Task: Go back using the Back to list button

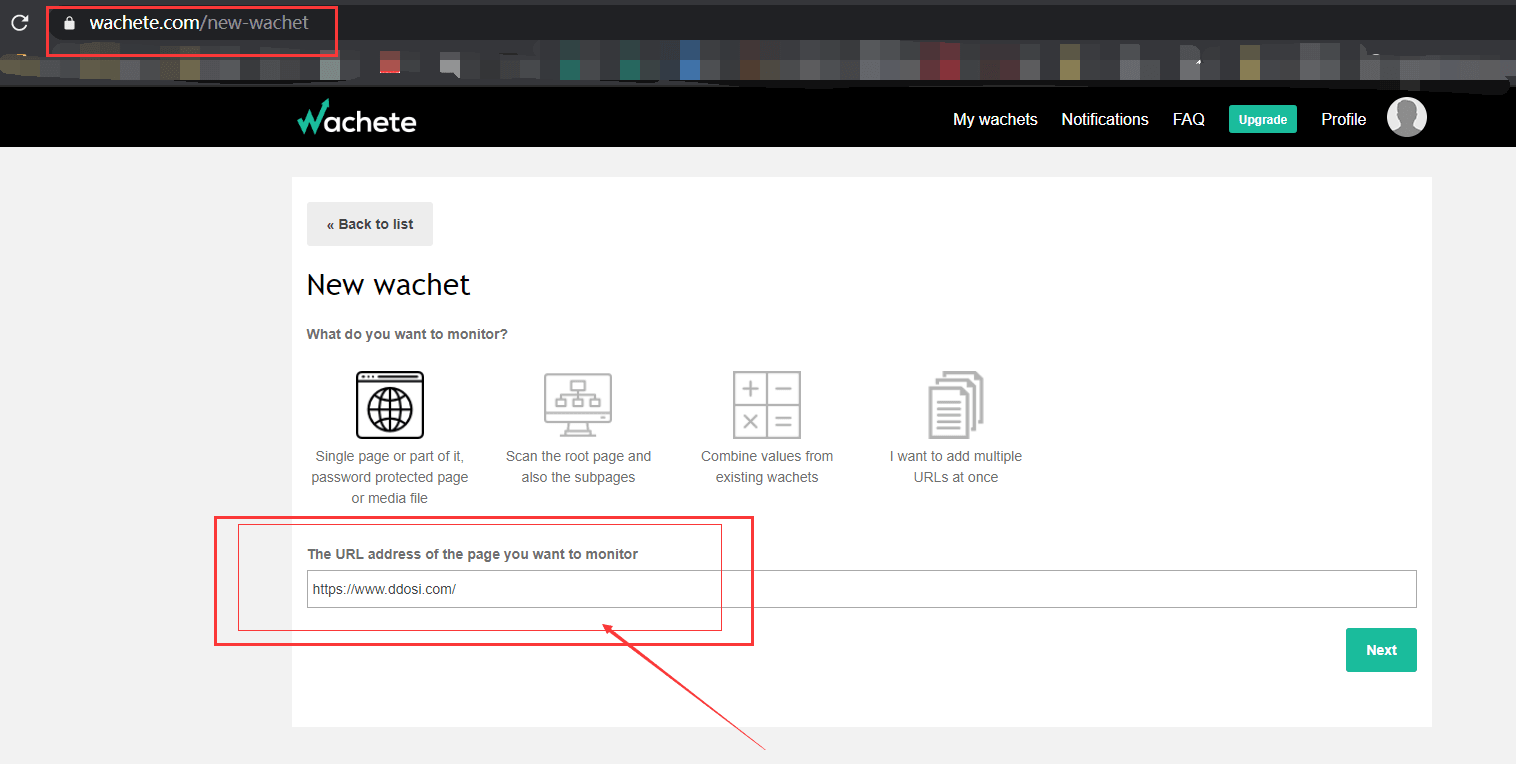Action: (370, 224)
